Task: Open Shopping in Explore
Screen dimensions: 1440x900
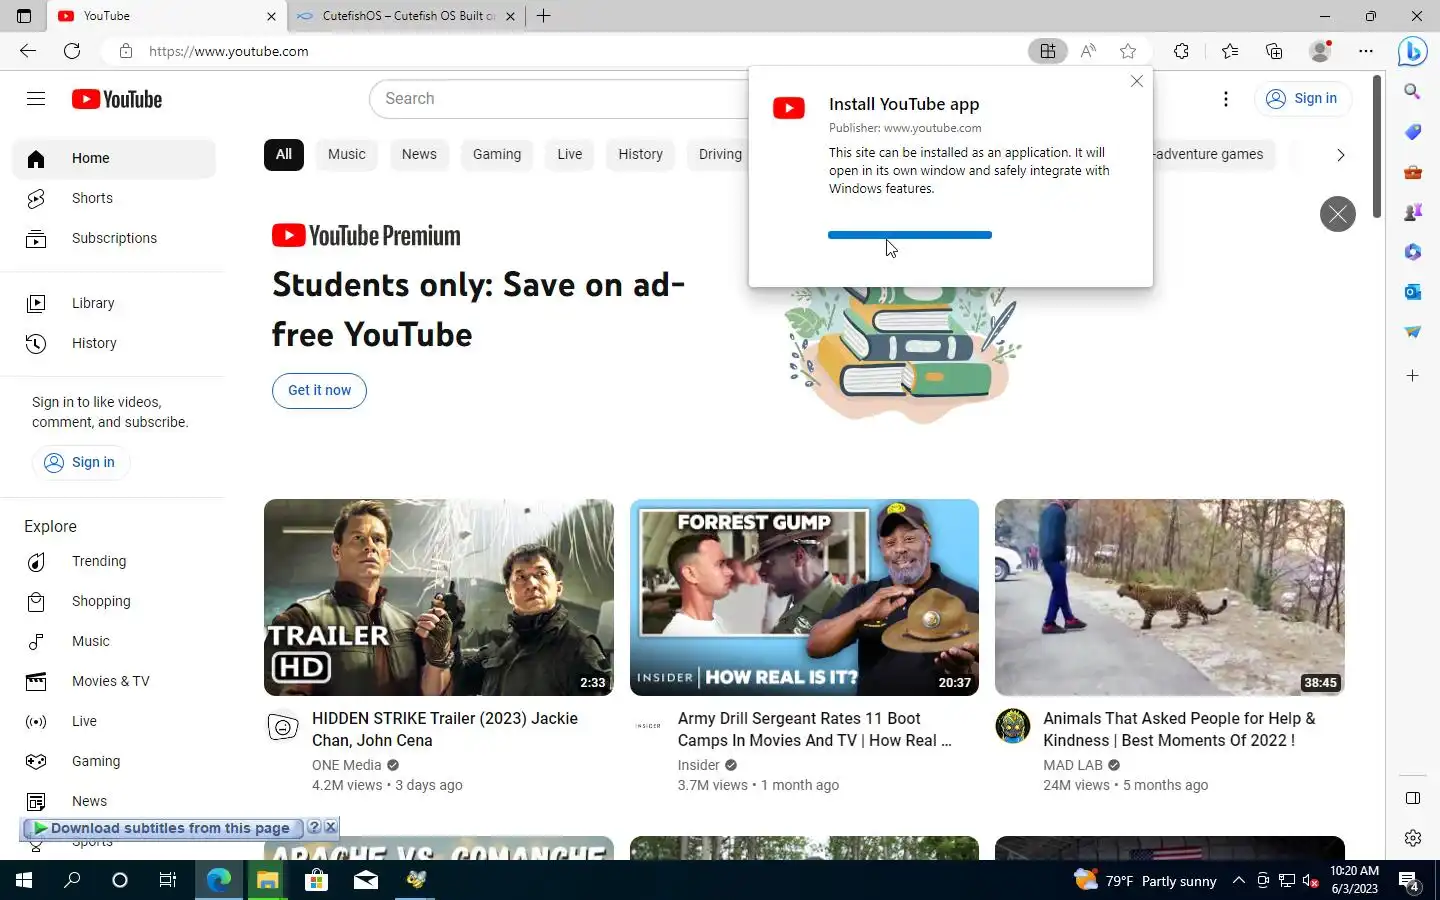Action: pos(114,601)
